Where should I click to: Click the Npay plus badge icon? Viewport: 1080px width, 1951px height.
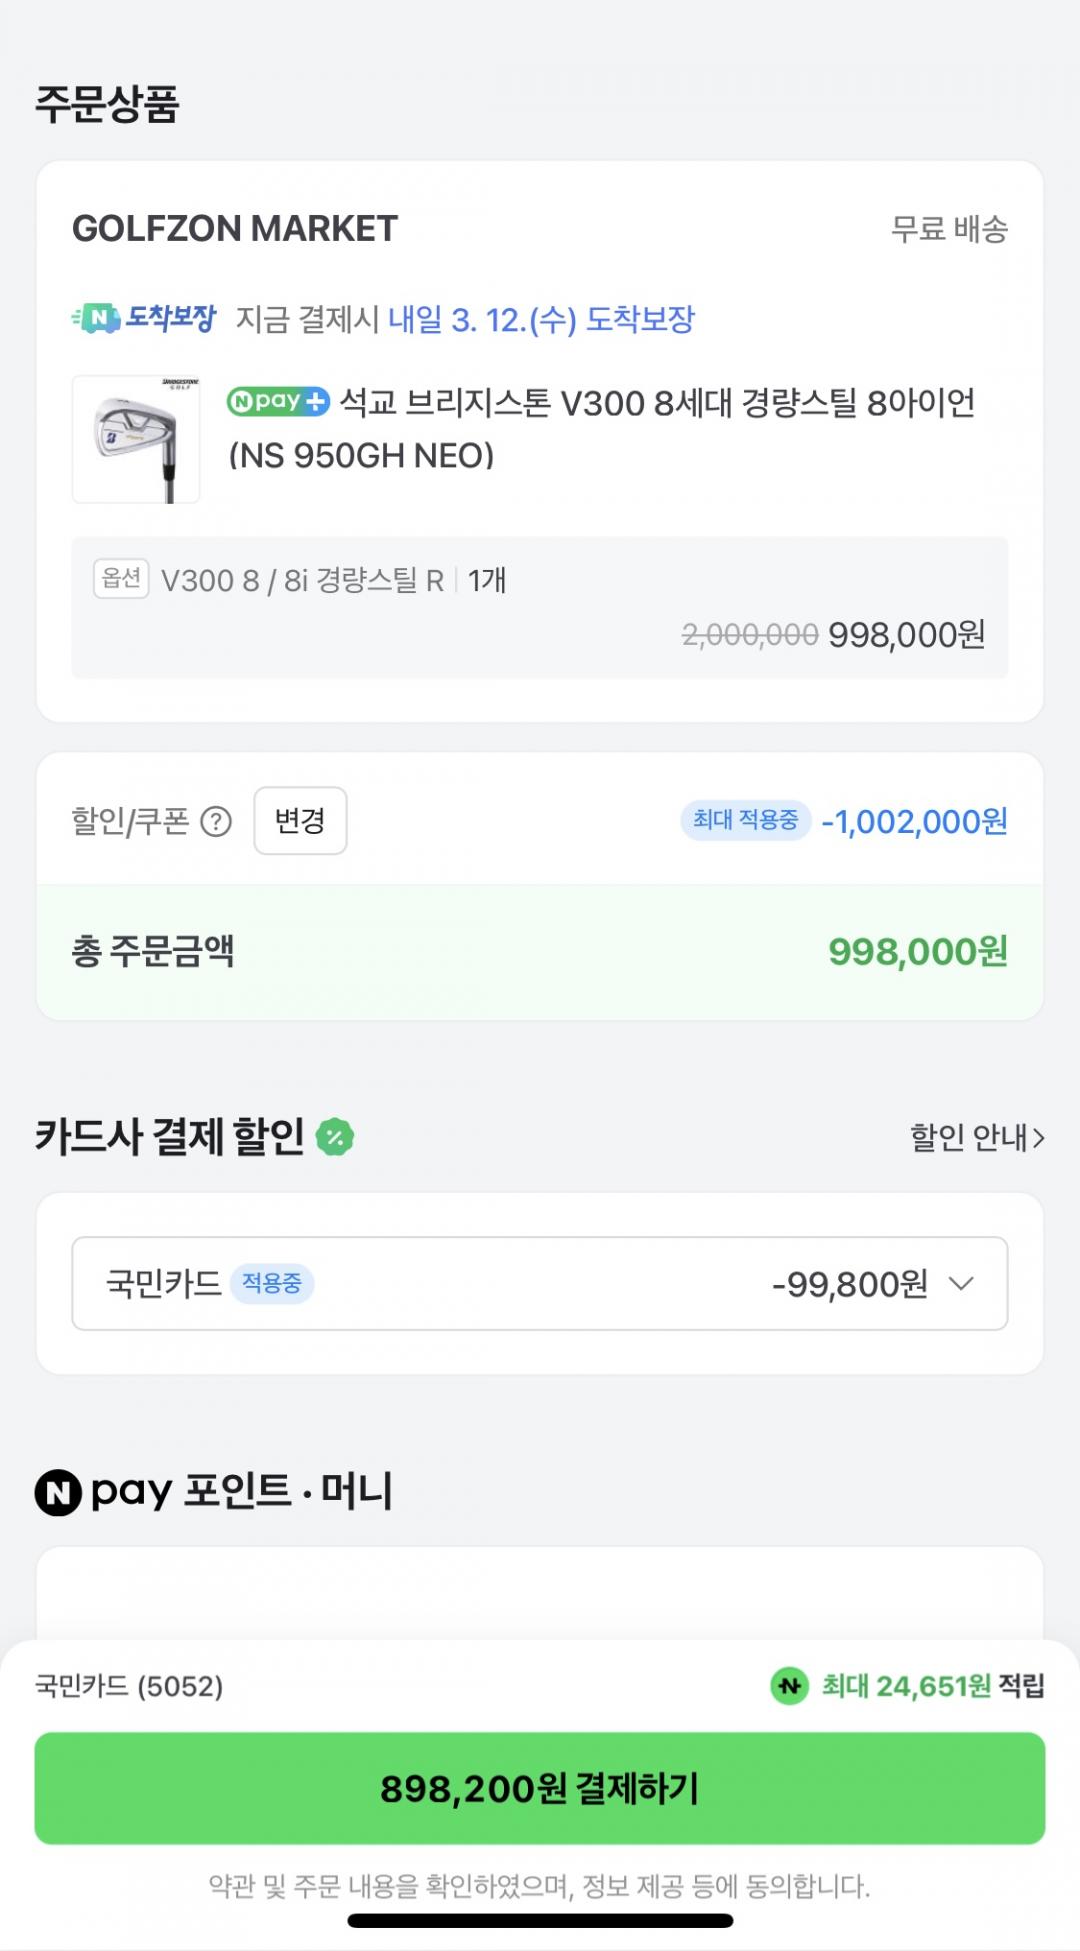pos(278,402)
